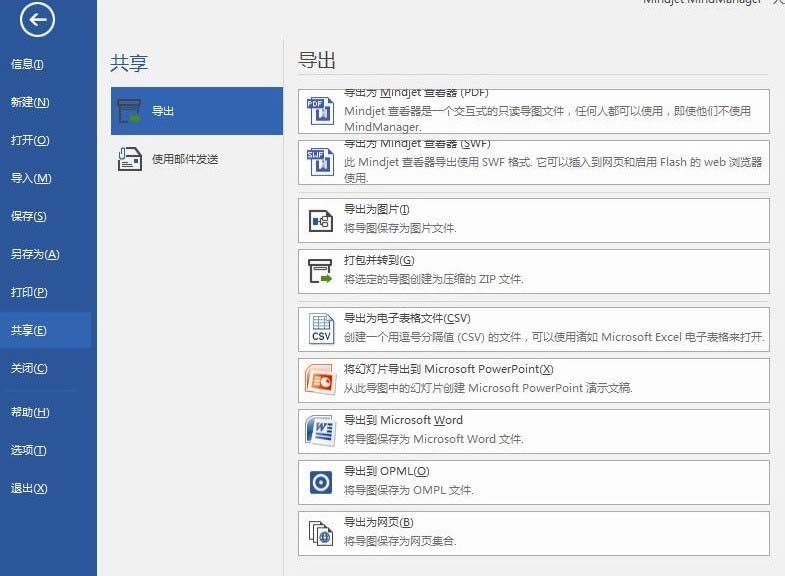This screenshot has height=576, width=785.
Task: Click the text 将导图保存为图片文件.
Action: point(400,228)
